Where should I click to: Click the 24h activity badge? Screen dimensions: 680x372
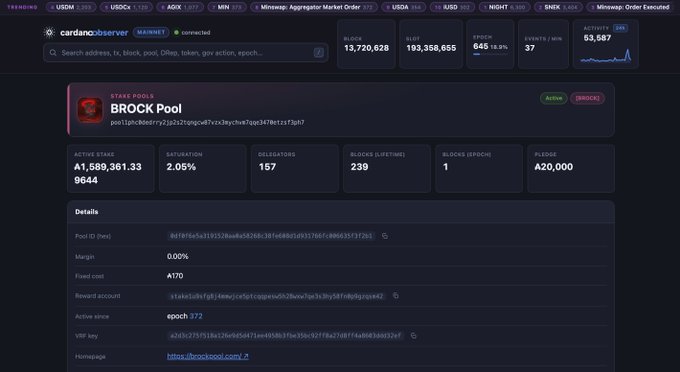tap(621, 28)
